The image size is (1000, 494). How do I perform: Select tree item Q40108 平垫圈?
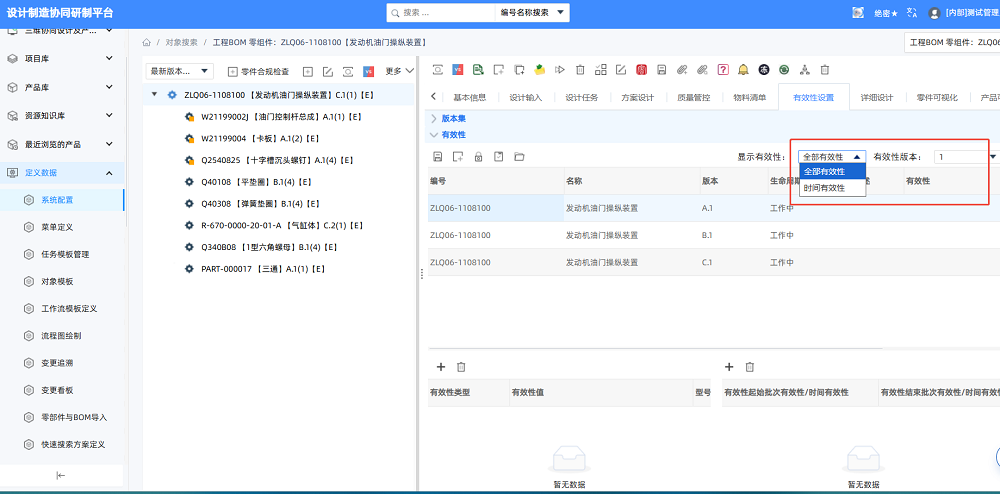(256, 182)
